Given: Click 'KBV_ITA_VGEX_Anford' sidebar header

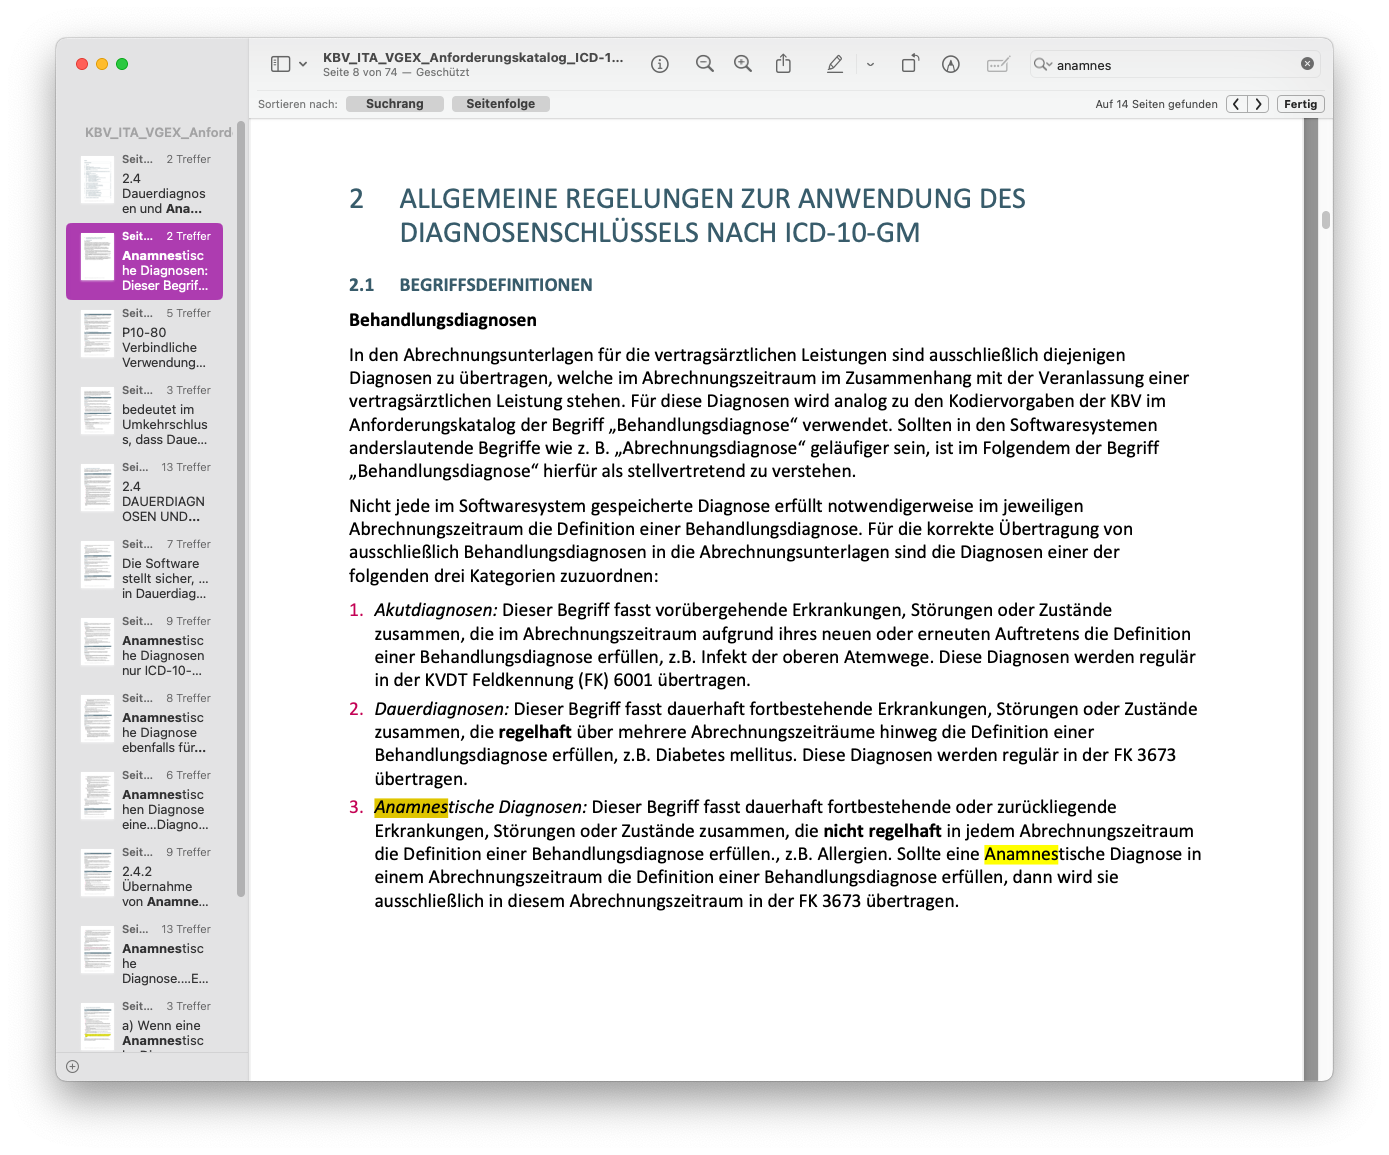Looking at the screenshot, I should (158, 132).
